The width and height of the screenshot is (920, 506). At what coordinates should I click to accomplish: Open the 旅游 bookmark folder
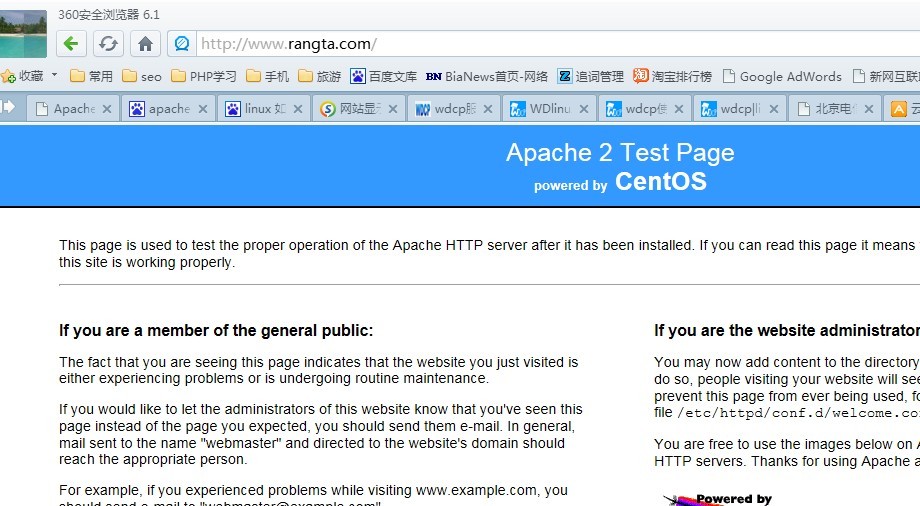click(x=319, y=76)
